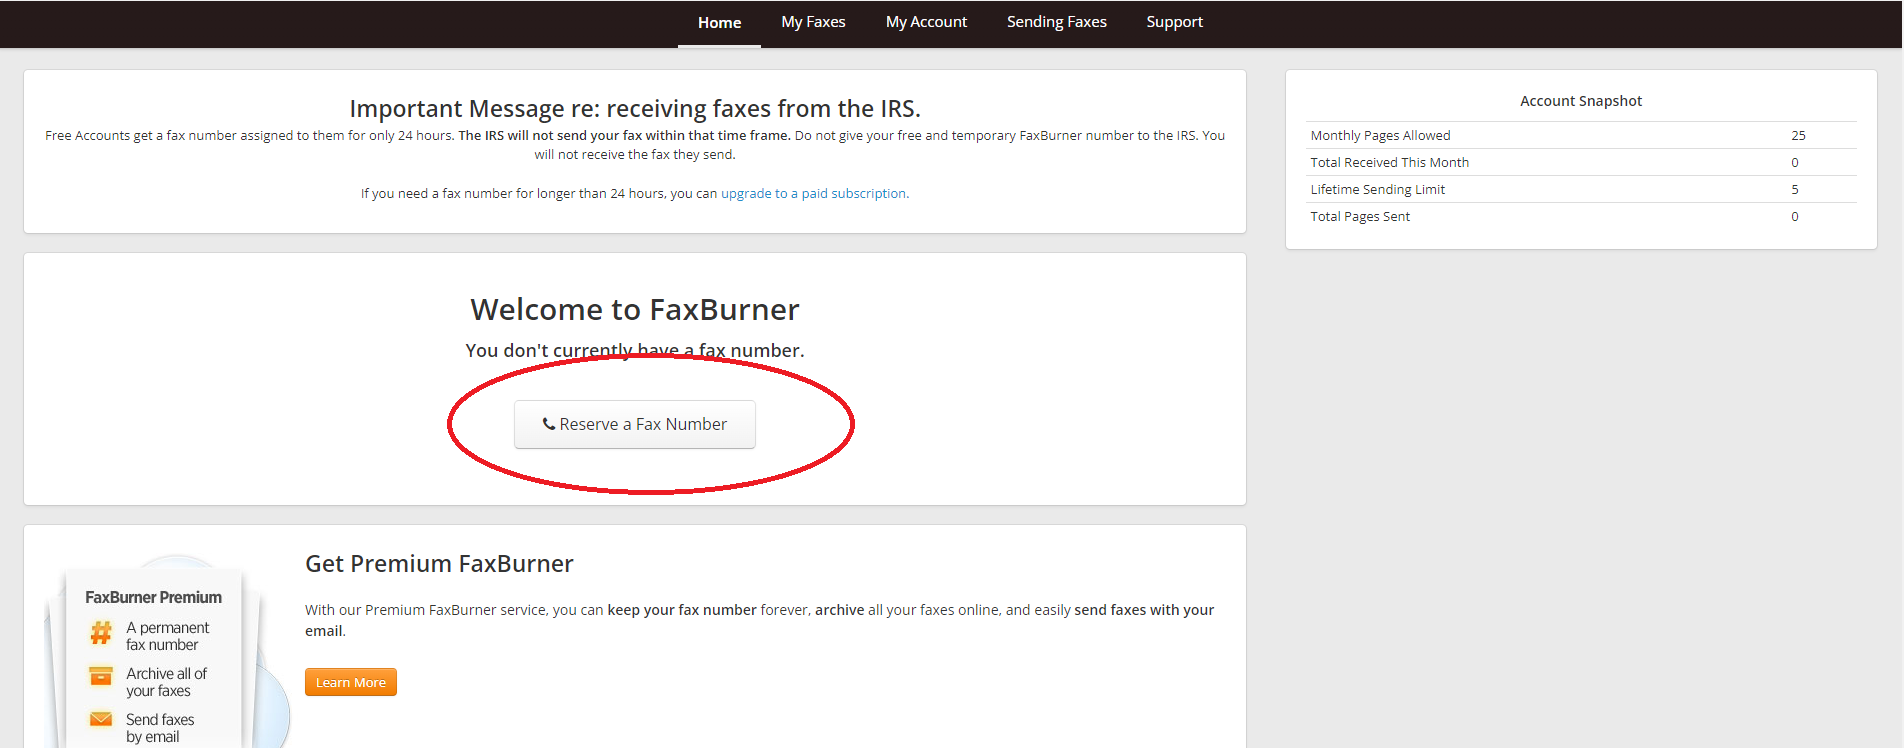Screen dimensions: 1904x748
Task: Click the orange archive box icon
Action: (x=101, y=677)
